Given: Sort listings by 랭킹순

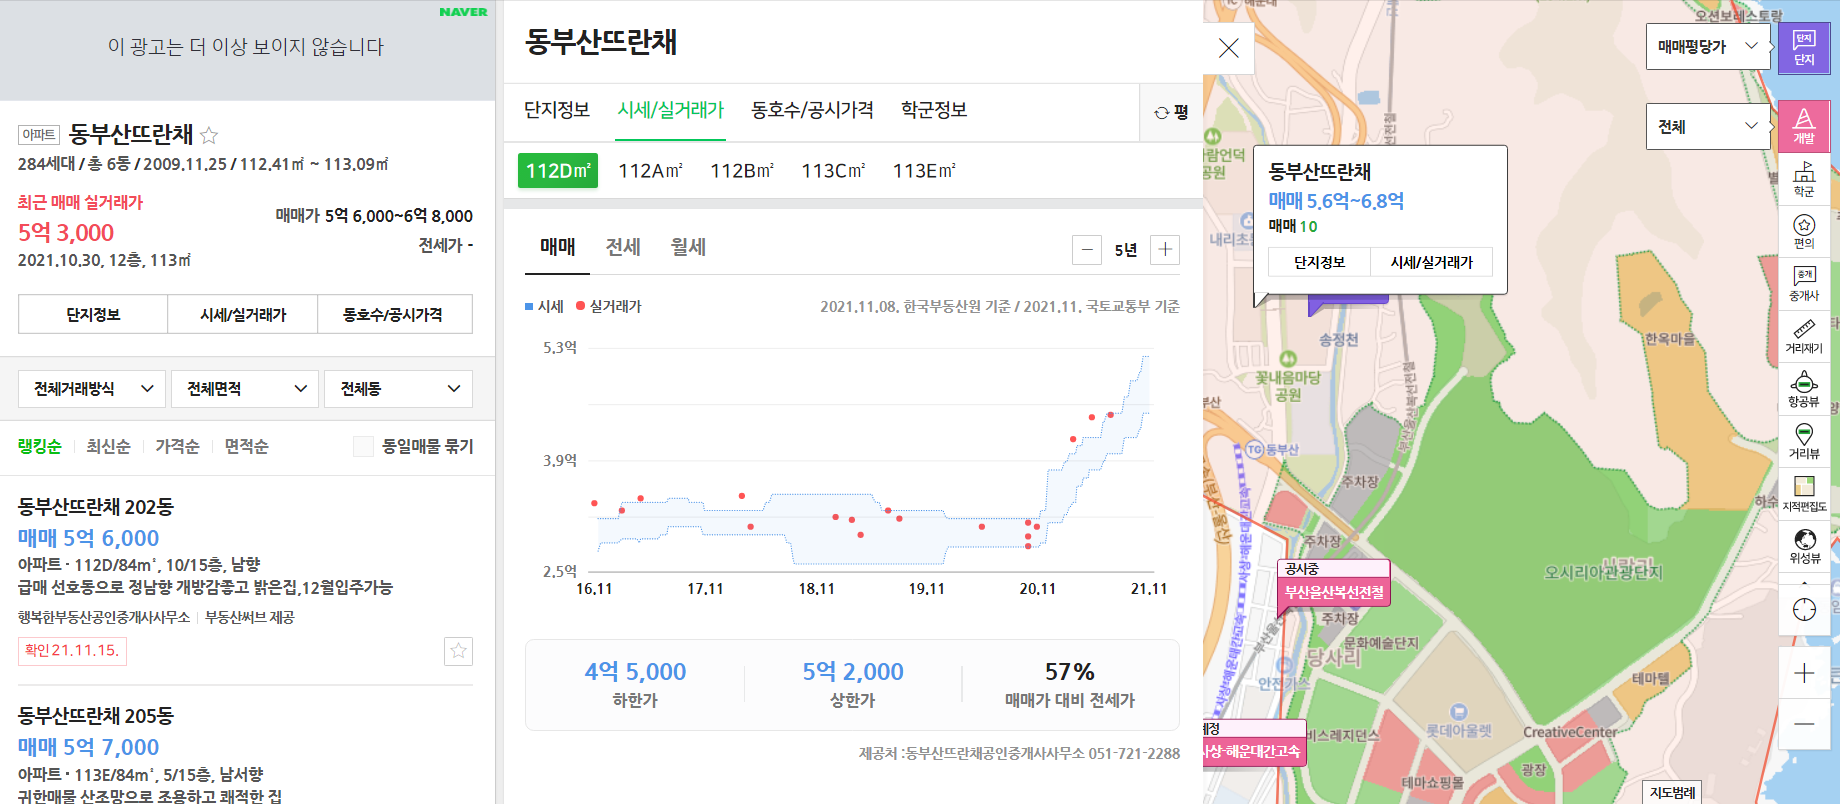Looking at the screenshot, I should 40,447.
